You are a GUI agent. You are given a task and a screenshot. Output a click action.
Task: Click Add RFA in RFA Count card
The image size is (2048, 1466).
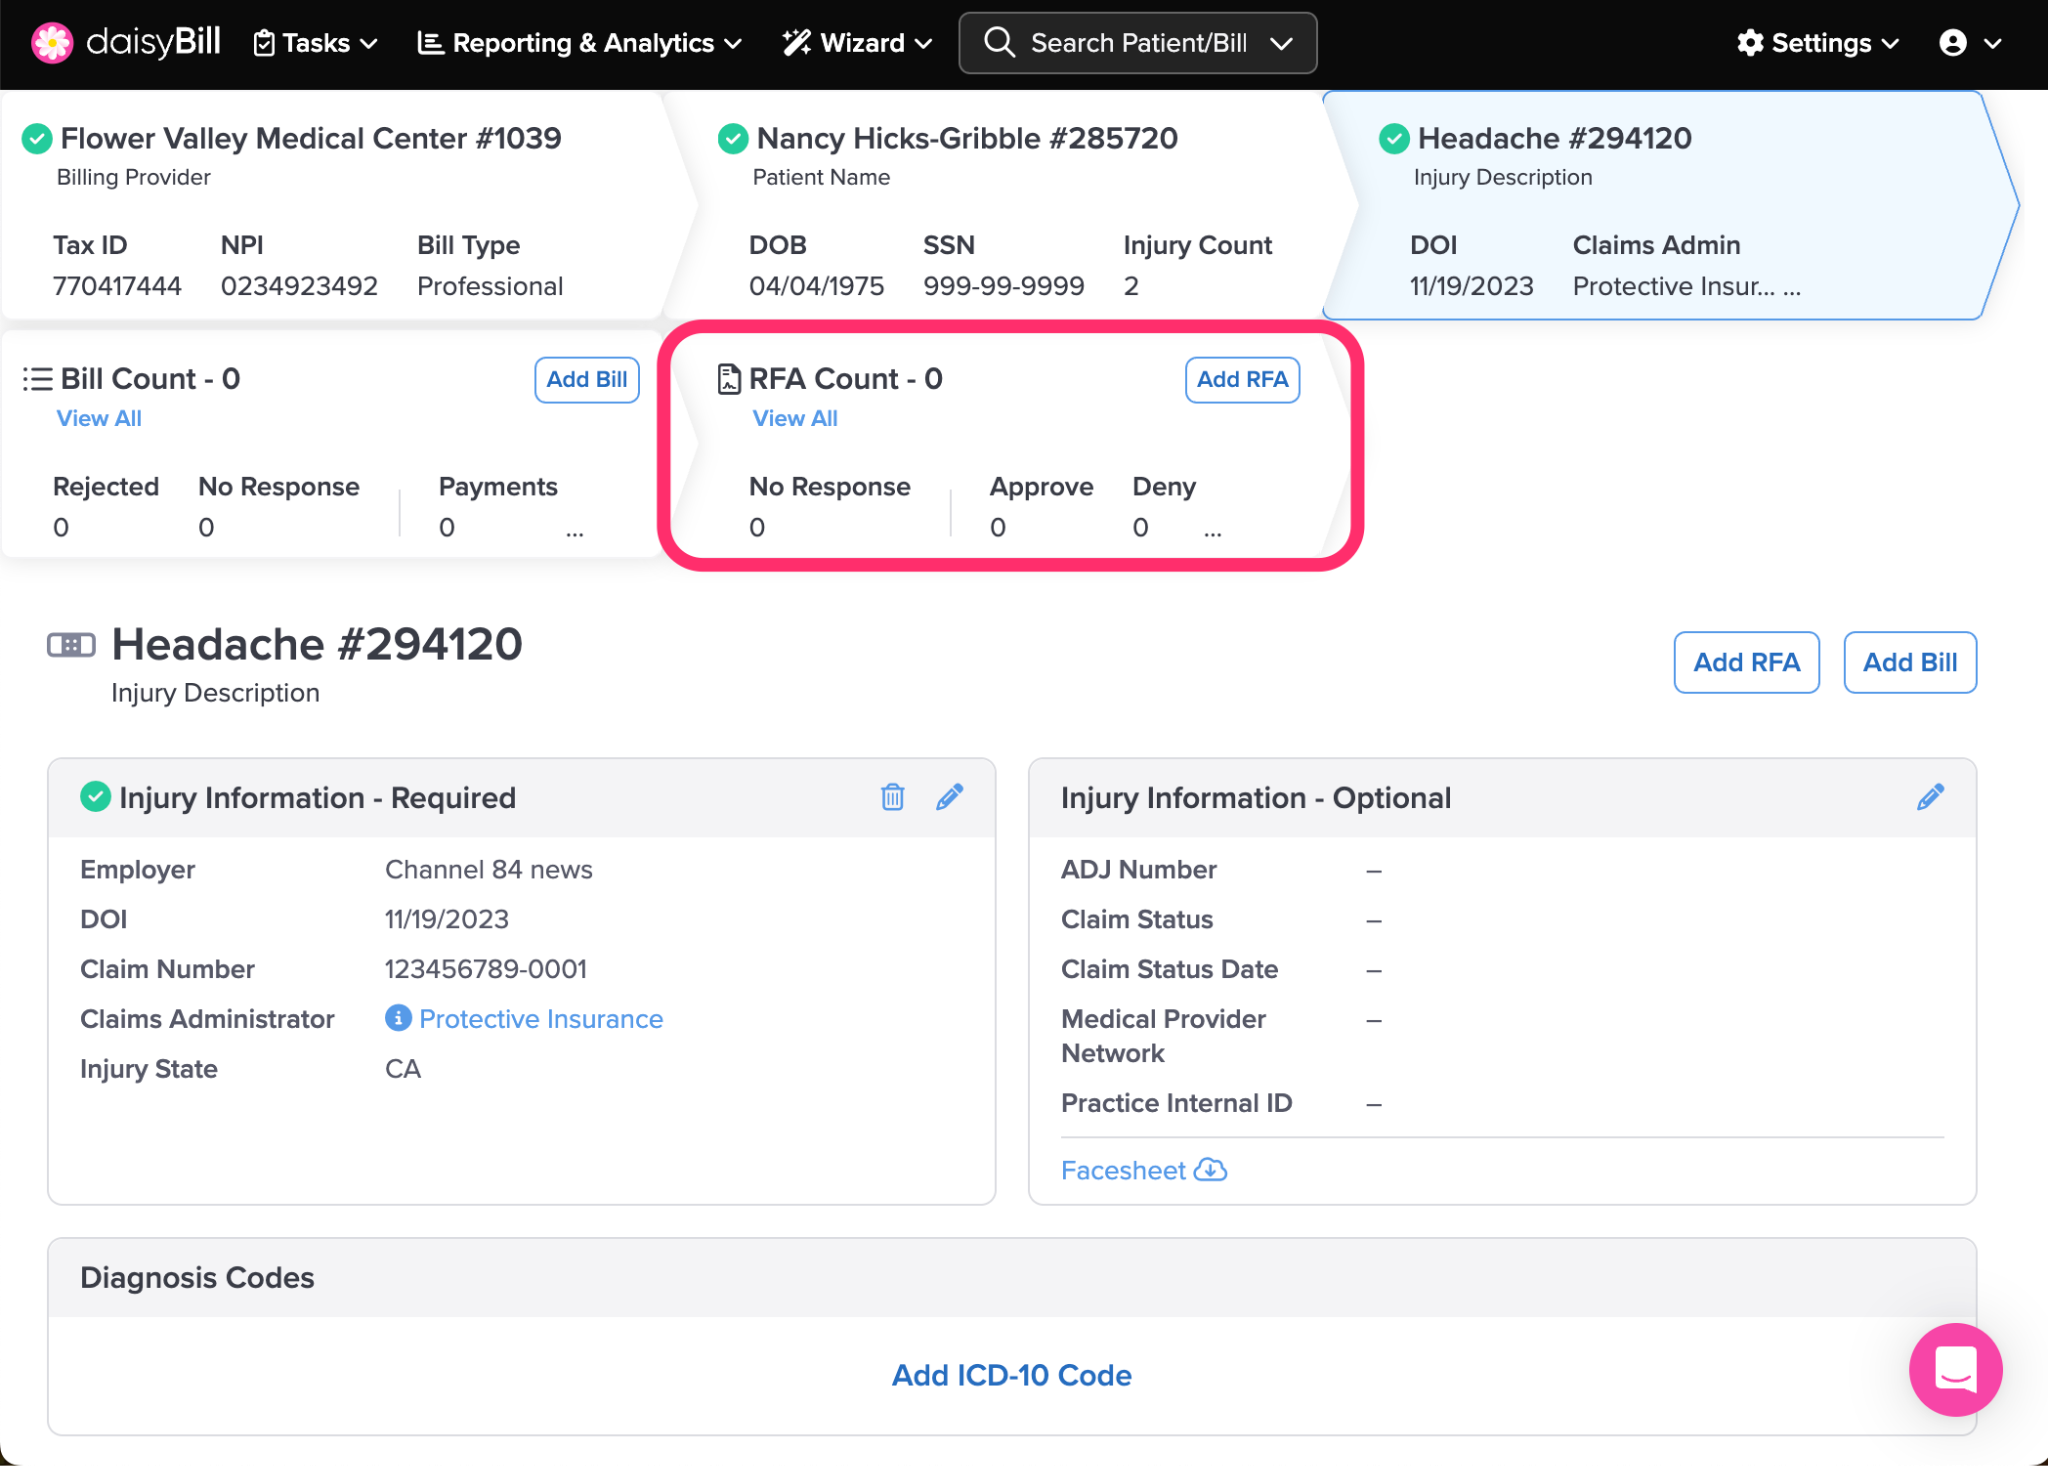click(1242, 379)
